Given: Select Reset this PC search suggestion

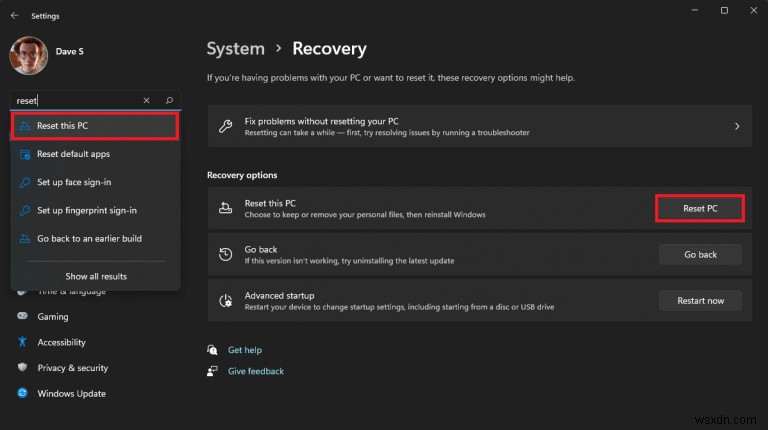Looking at the screenshot, I should point(95,126).
